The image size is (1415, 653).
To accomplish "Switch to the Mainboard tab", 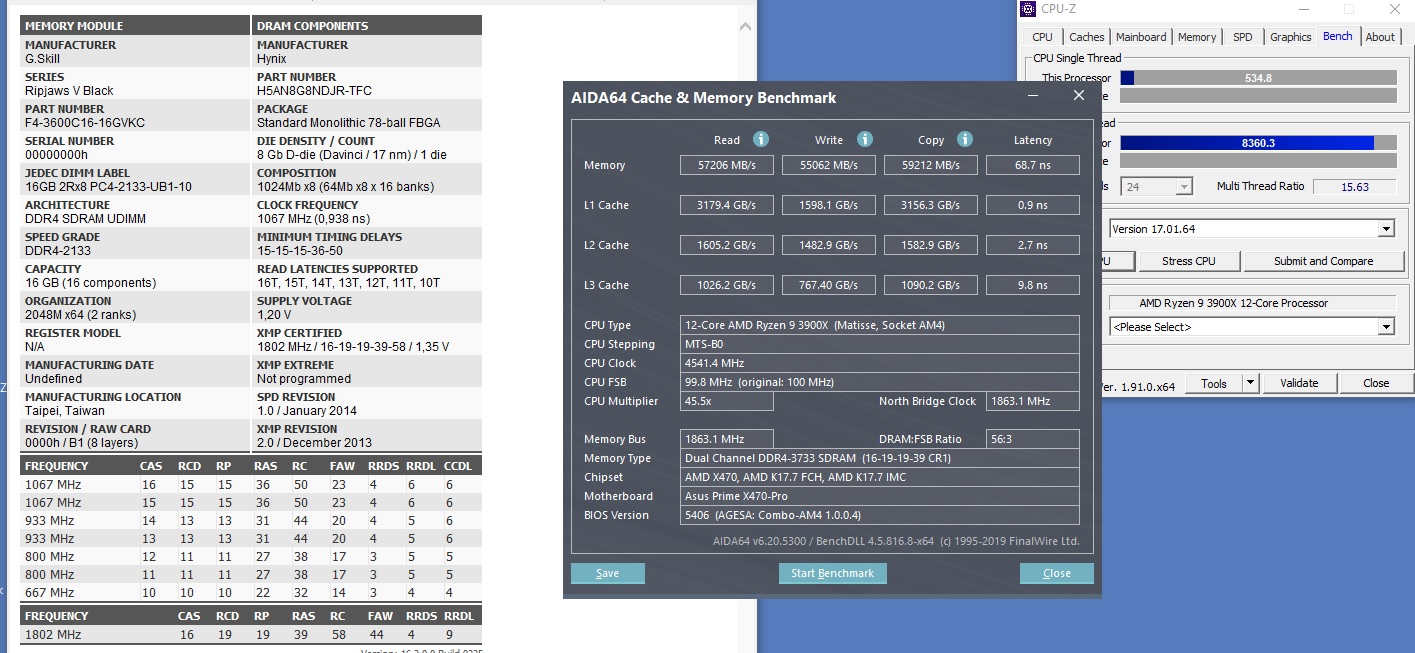I will pos(1141,37).
